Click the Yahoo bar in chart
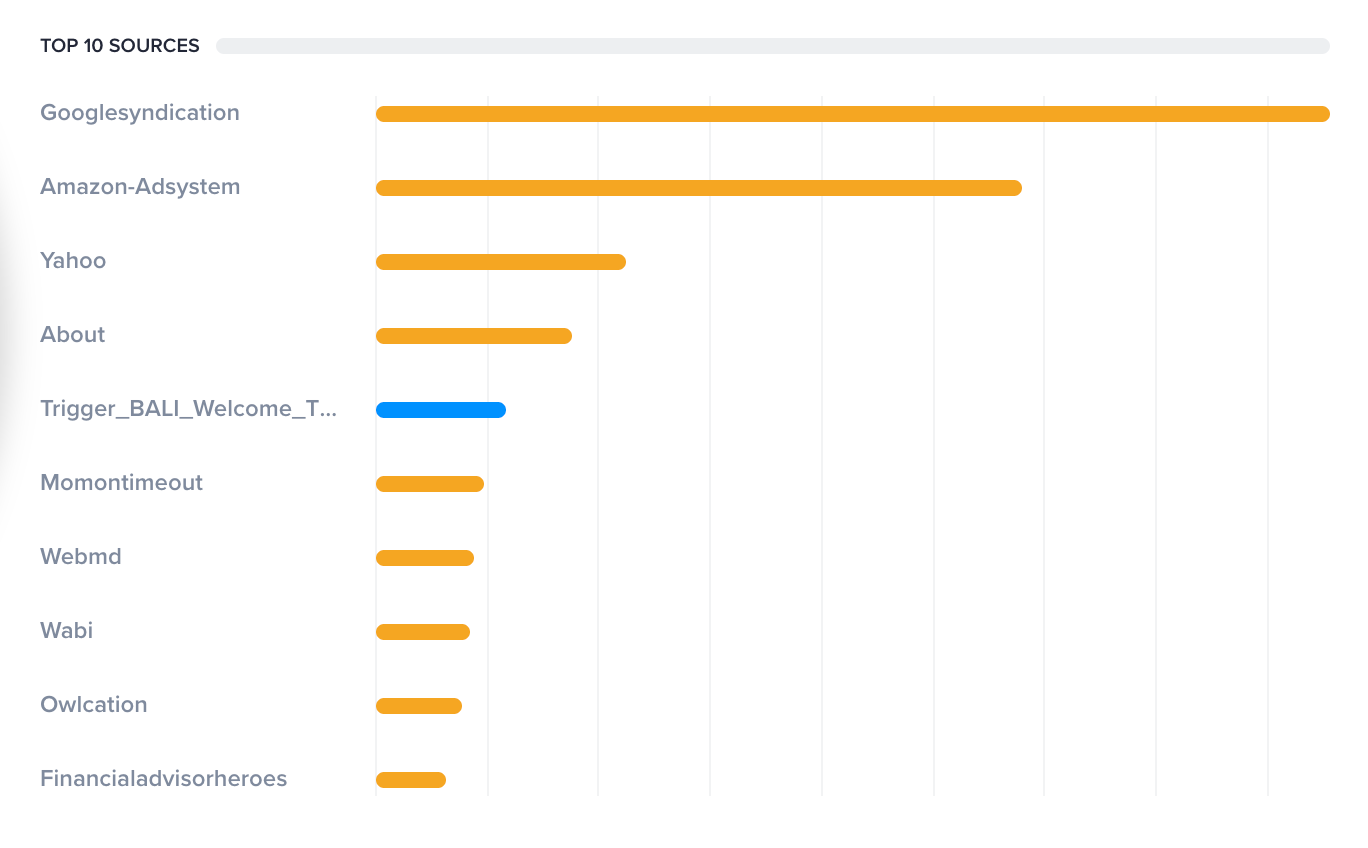Viewport: 1368px width, 848px height. (x=500, y=262)
